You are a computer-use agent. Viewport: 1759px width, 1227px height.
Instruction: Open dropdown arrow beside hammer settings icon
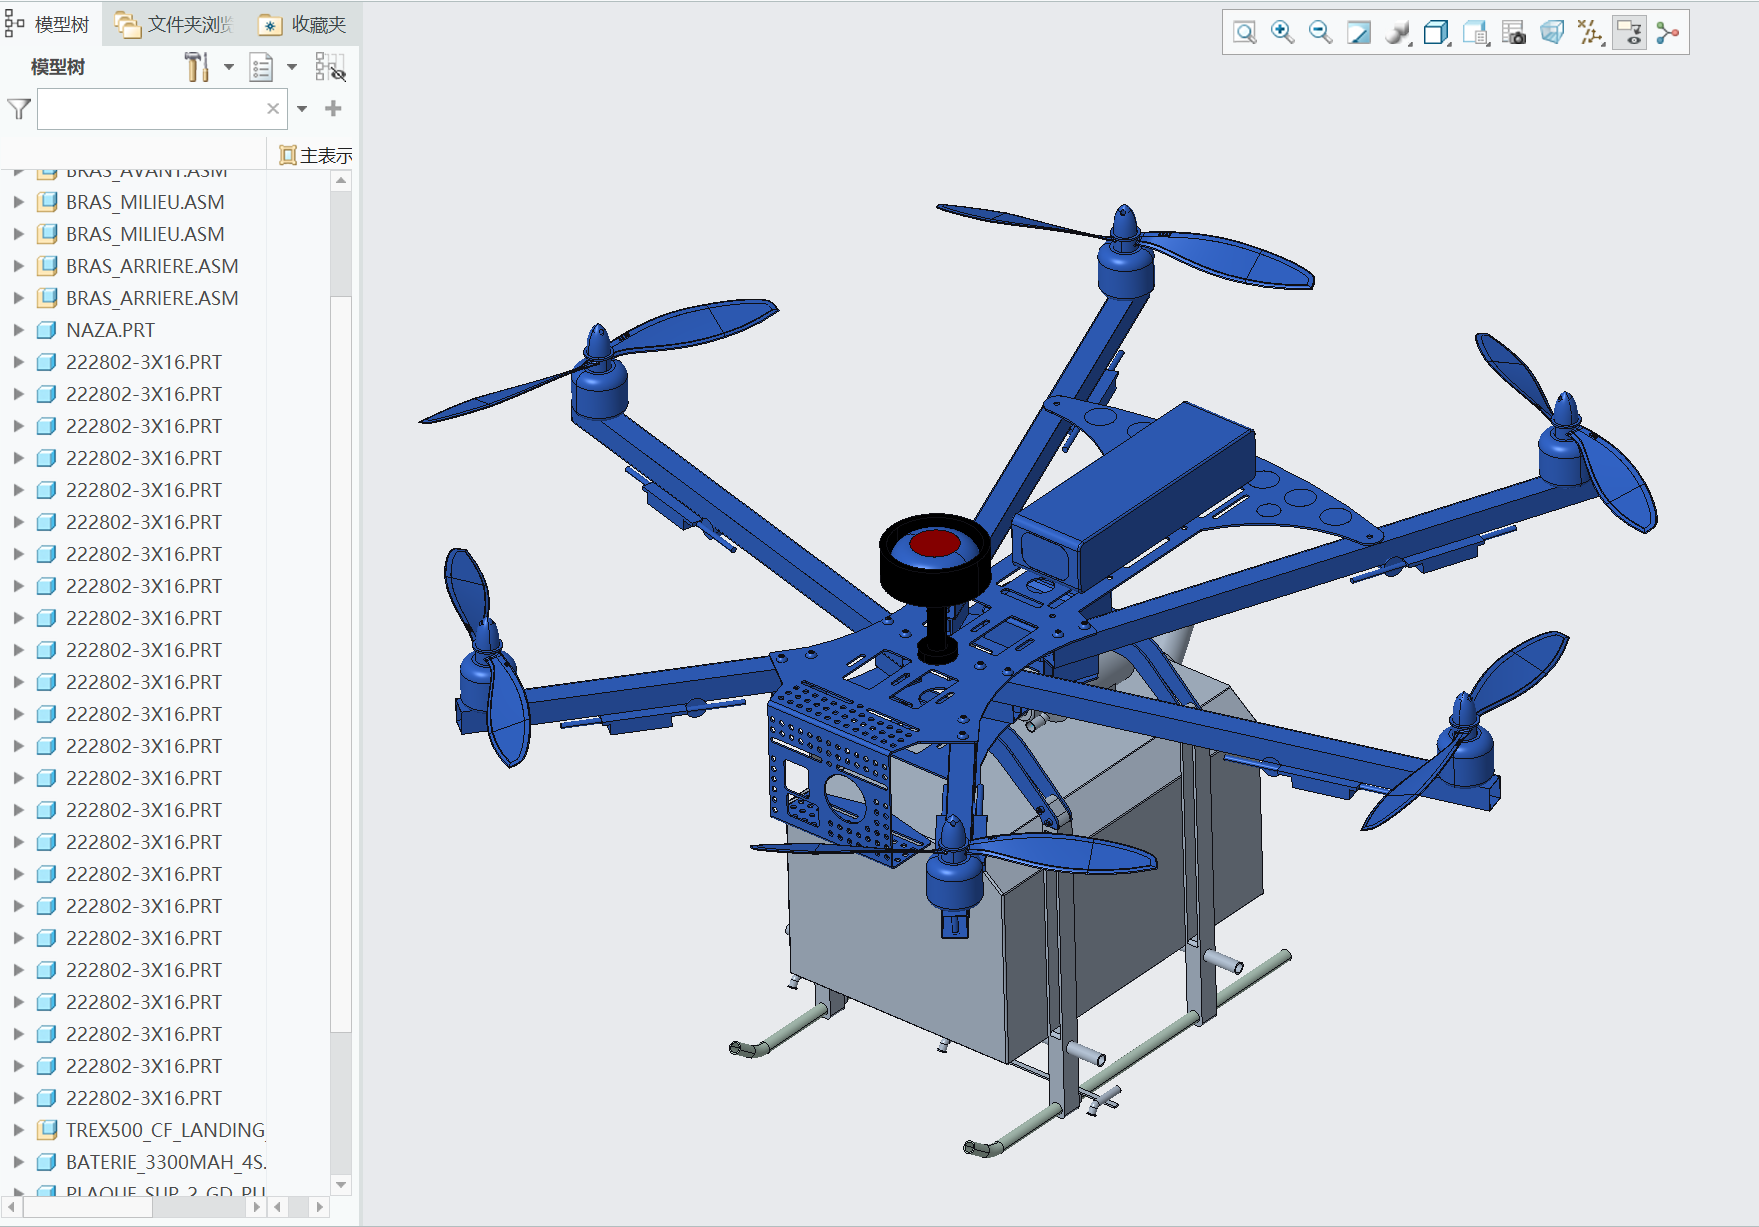tap(229, 68)
